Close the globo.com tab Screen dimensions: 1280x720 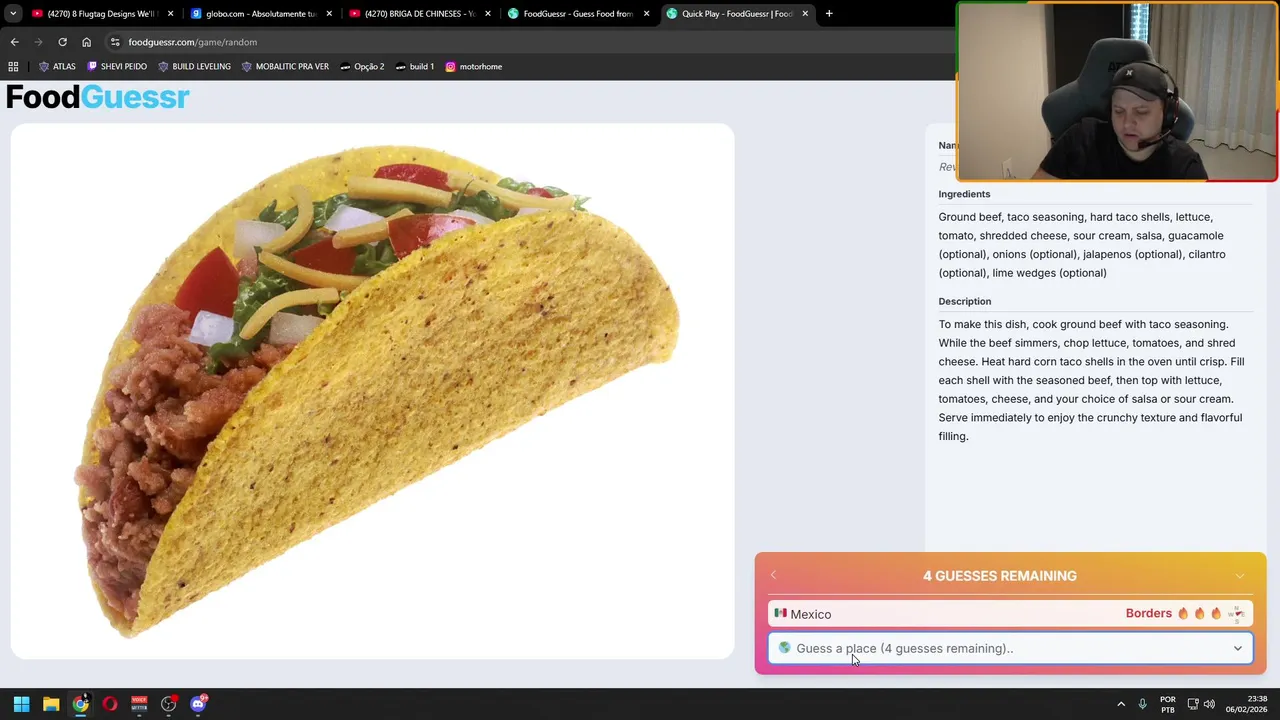coord(329,14)
